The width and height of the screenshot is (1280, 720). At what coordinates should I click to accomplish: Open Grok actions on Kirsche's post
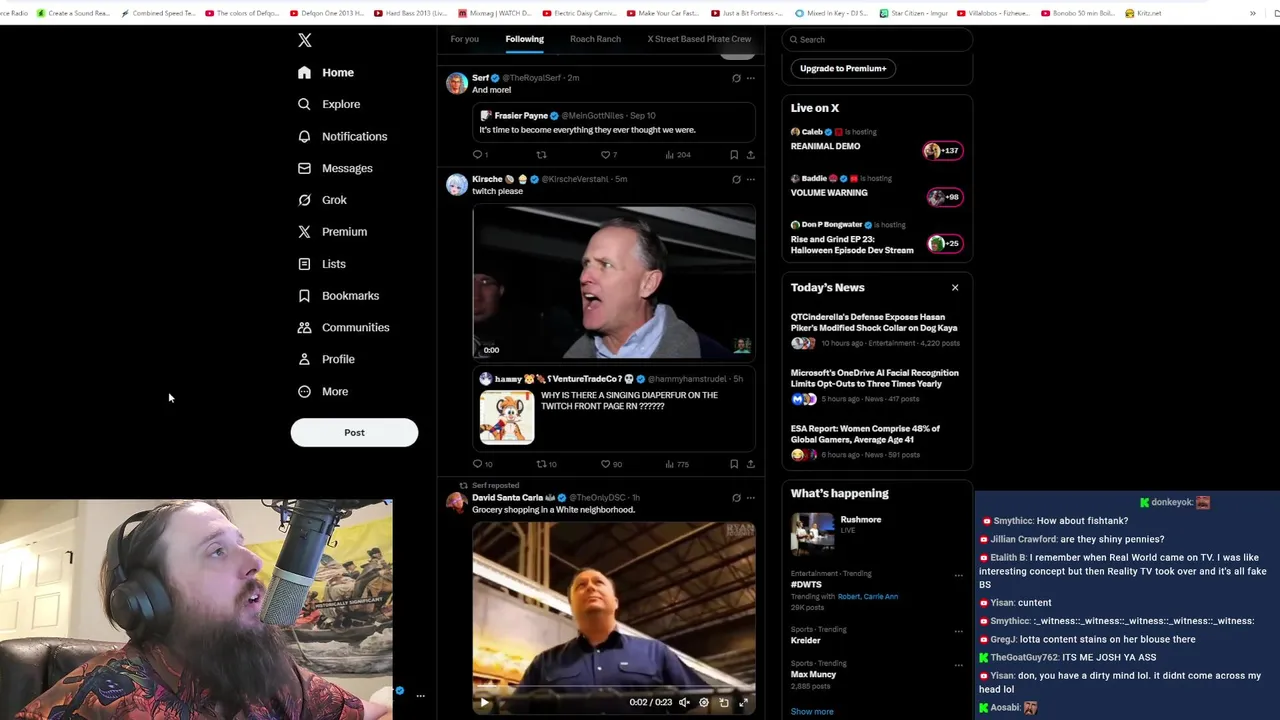pyautogui.click(x=736, y=179)
